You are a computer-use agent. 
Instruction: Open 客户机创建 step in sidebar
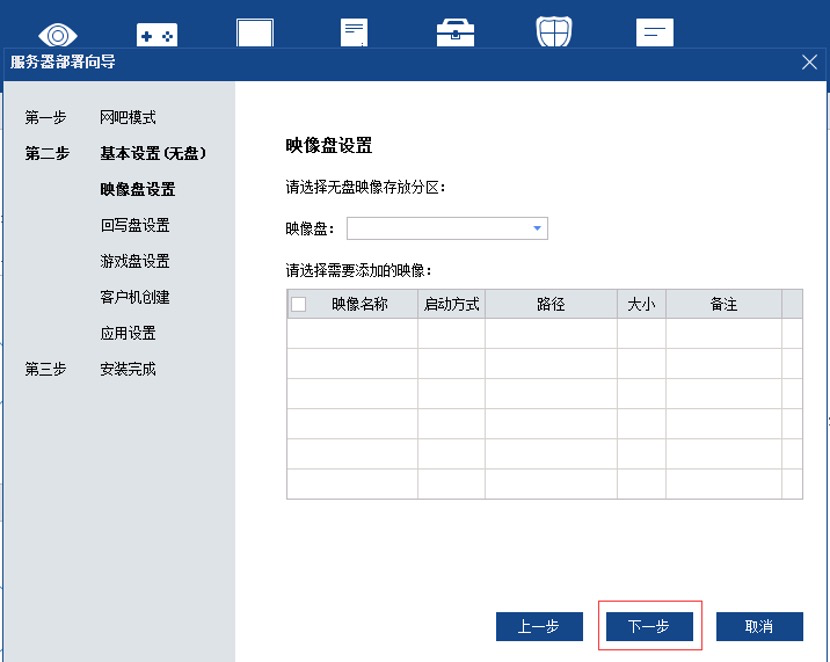(135, 297)
